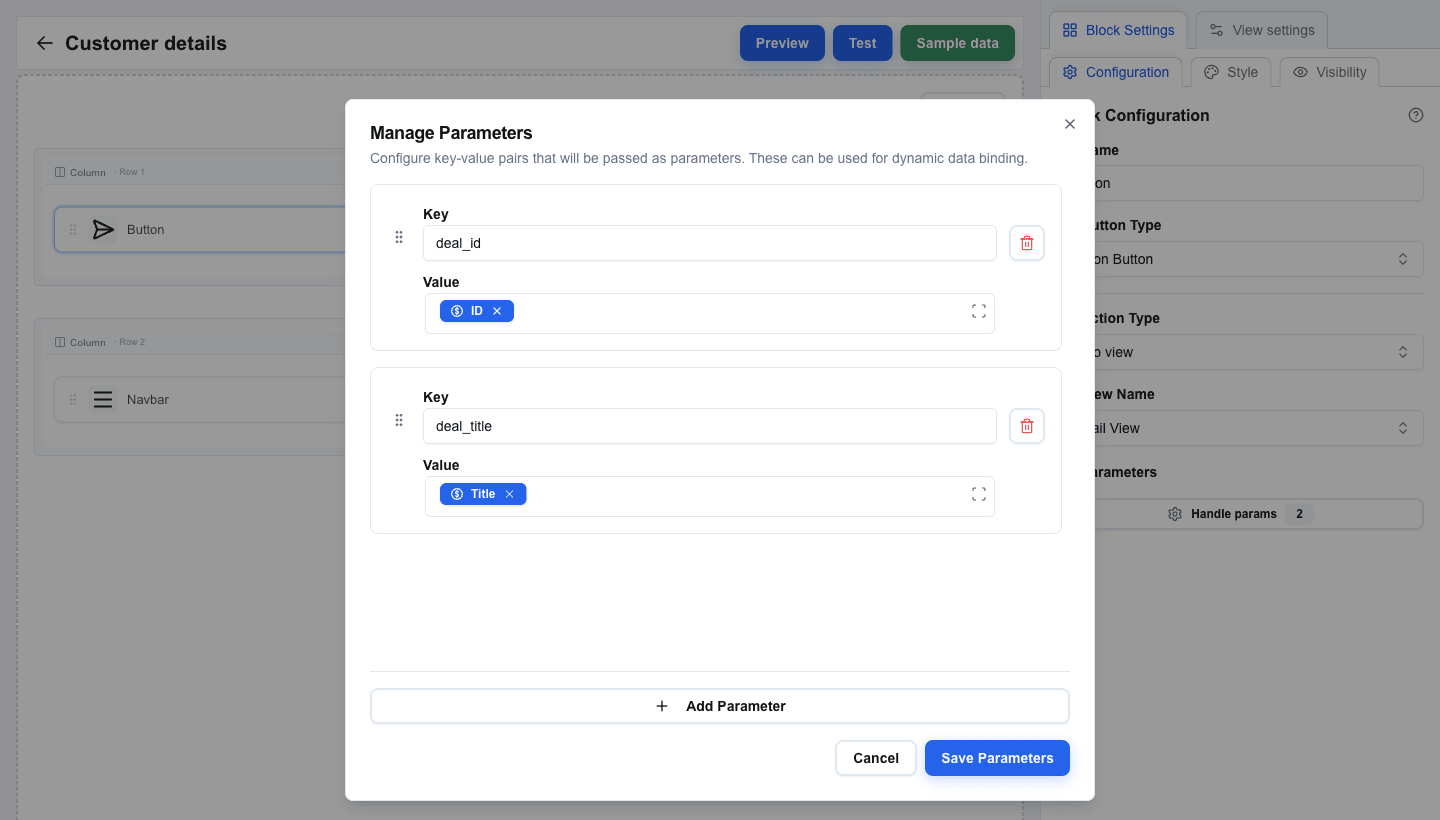This screenshot has height=820, width=1440.
Task: Remove the Title tag using its X
Action: [509, 494]
